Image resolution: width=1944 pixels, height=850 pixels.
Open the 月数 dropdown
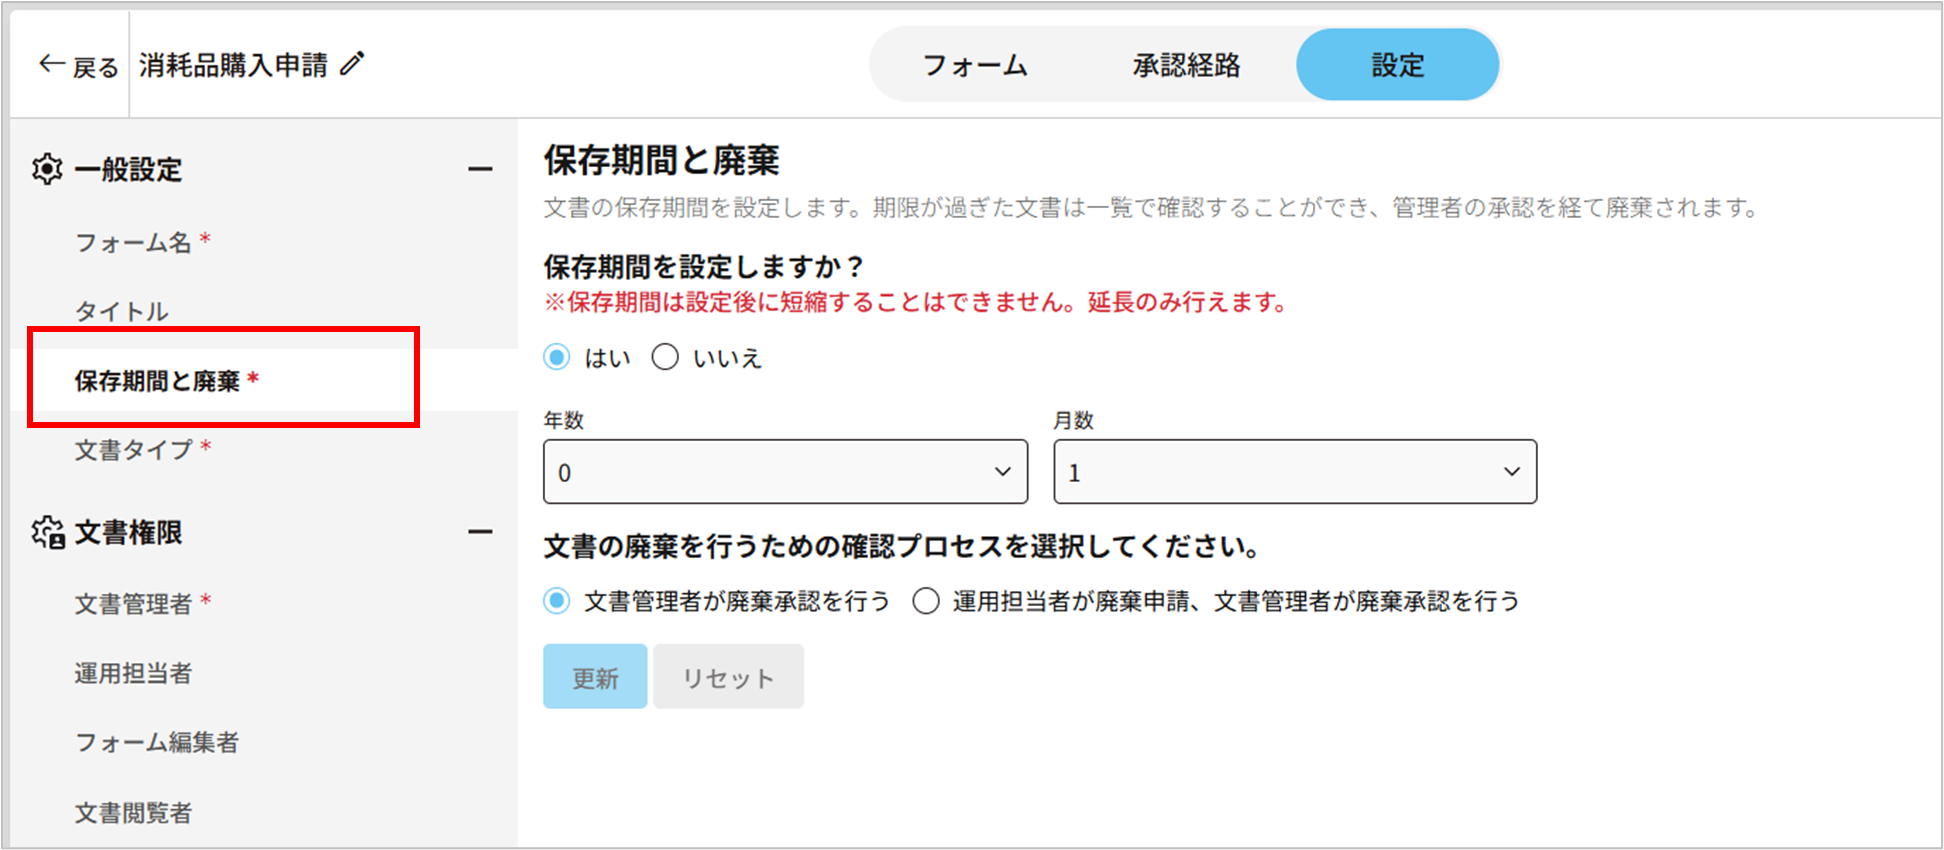coord(1294,472)
